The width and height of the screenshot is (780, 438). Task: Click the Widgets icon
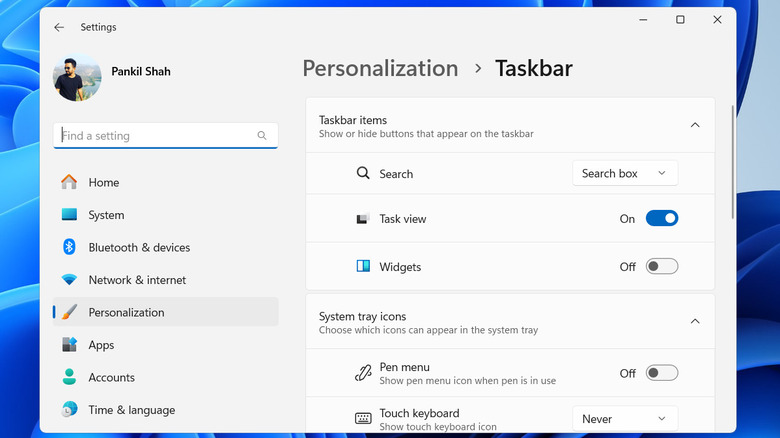coord(363,266)
